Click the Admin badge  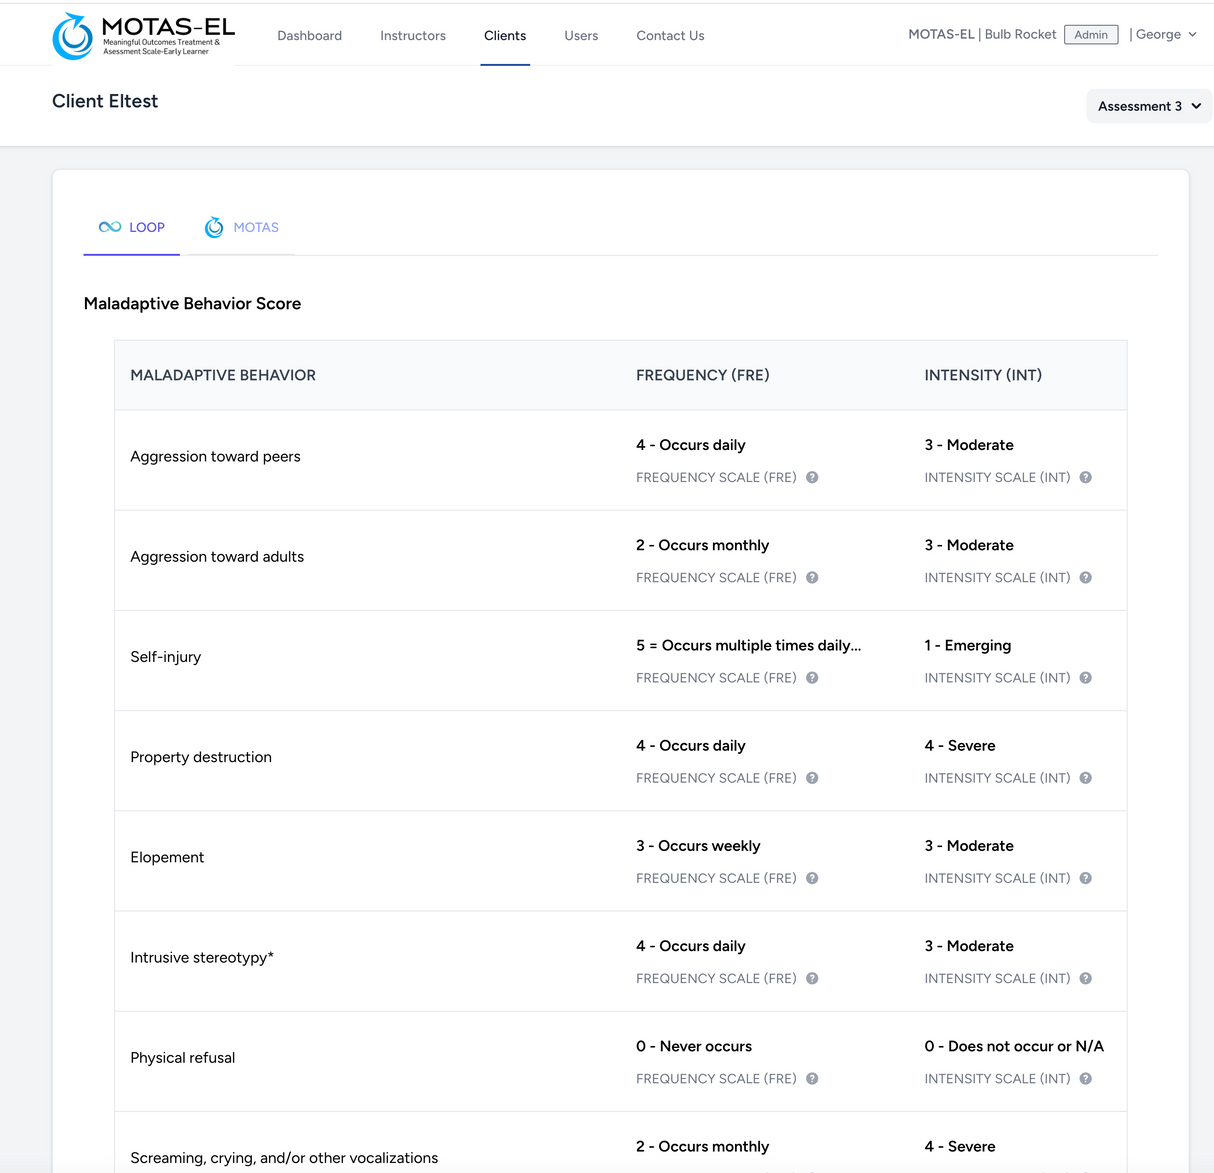(1091, 34)
